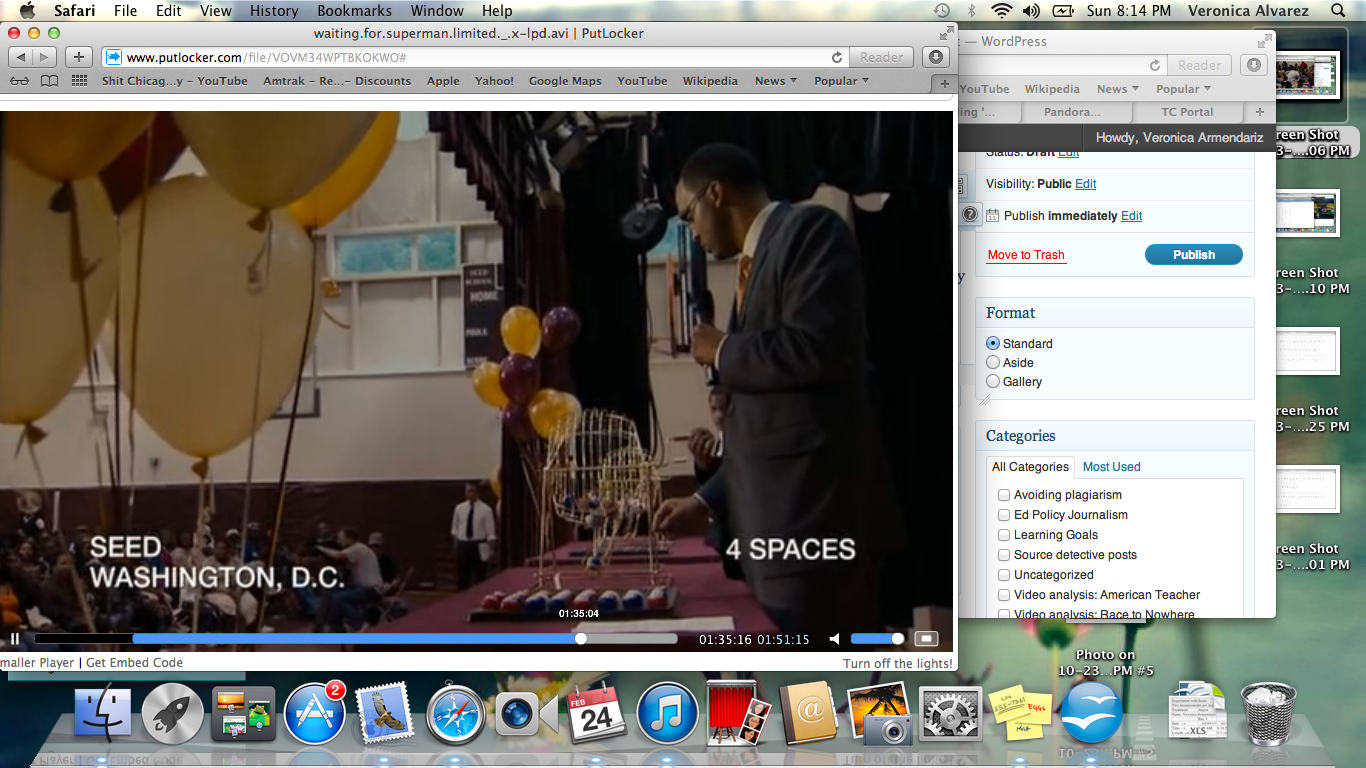Select Standard post format

[x=993, y=343]
